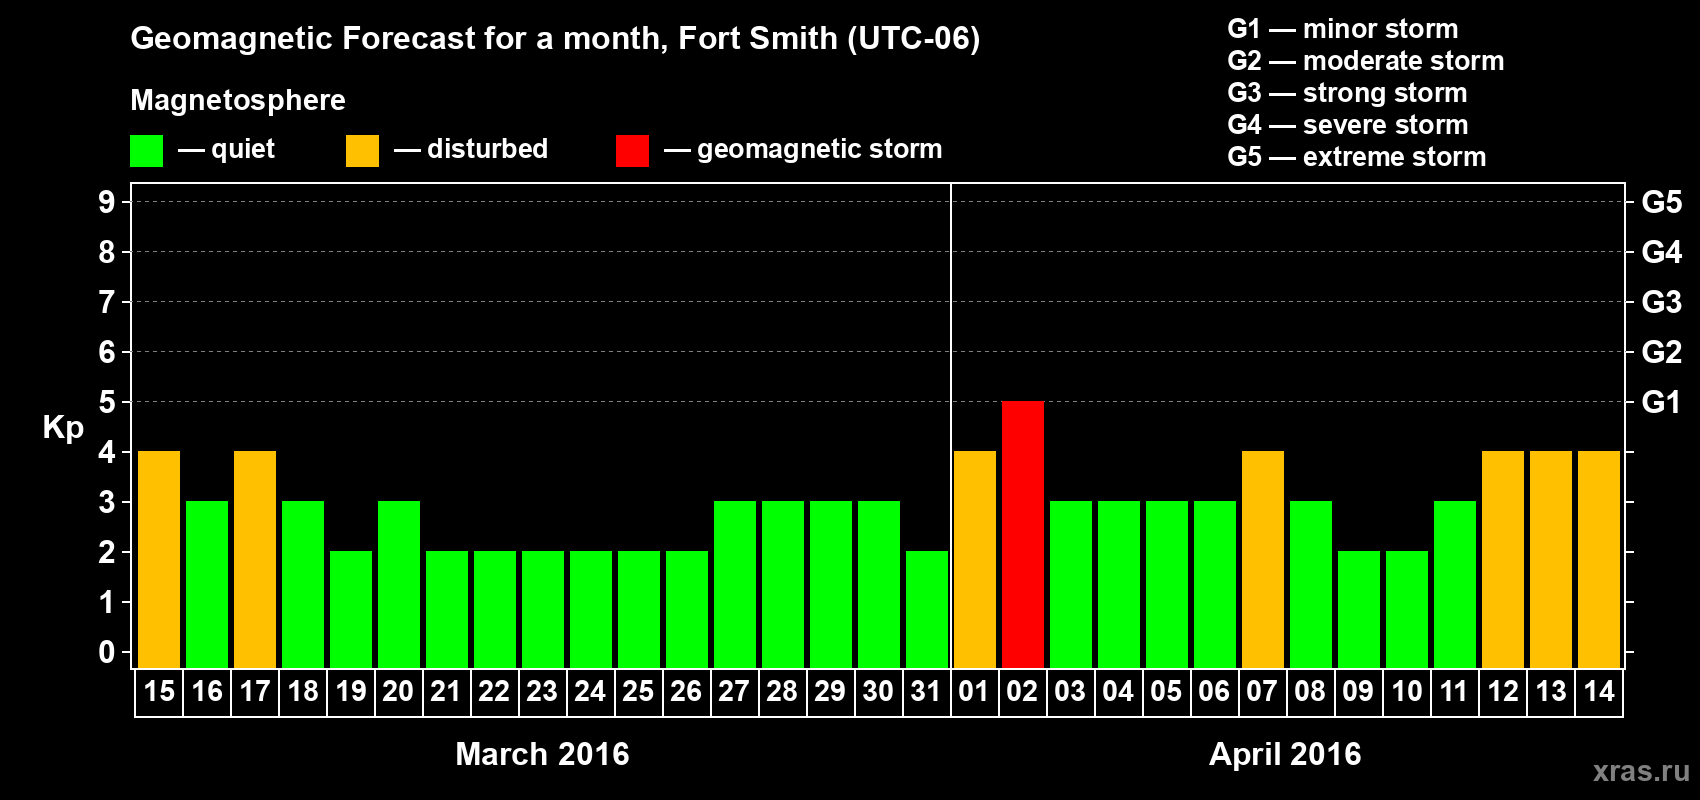Click the 'G1 — minor storm' legend text
1700x800 pixels.
pos(1343,29)
